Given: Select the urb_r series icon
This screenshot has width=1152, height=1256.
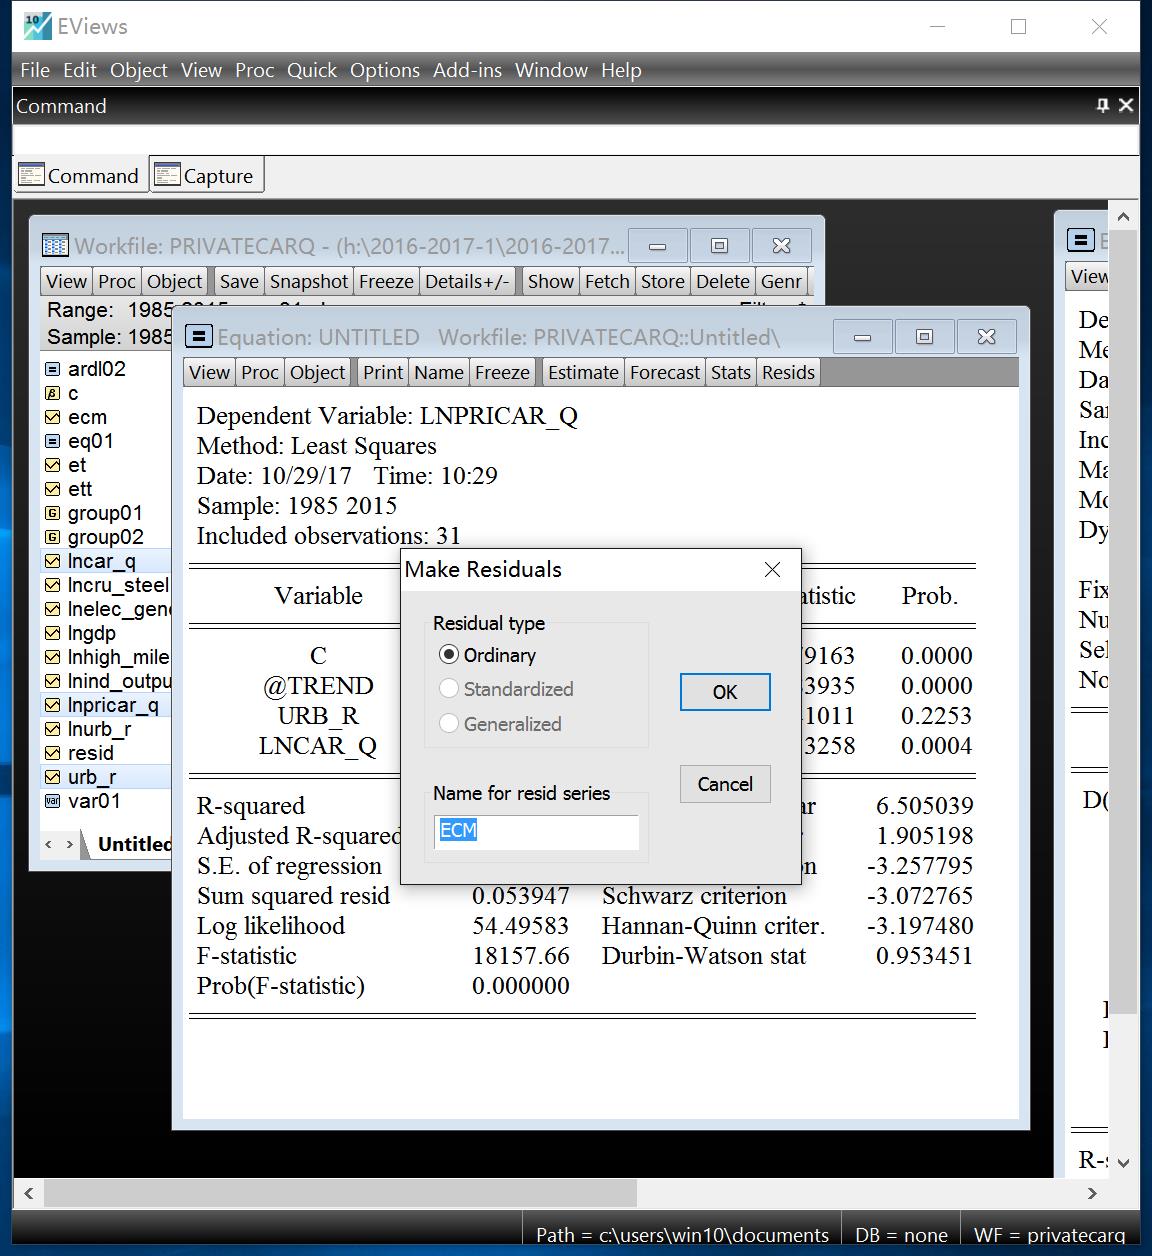Looking at the screenshot, I should tap(53, 777).
